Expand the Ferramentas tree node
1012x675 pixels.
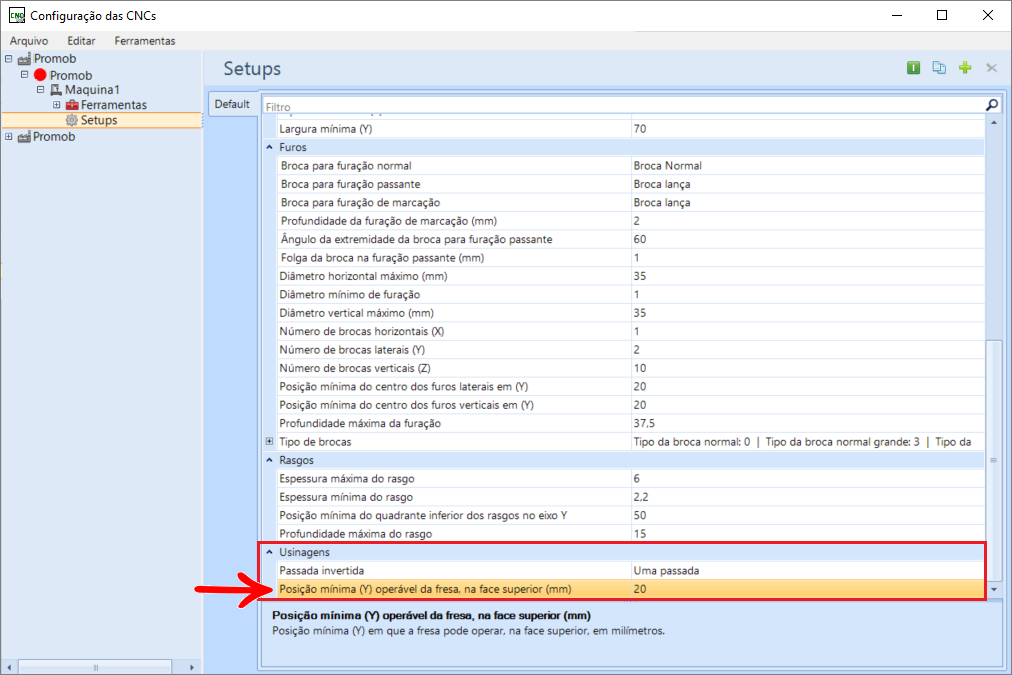click(x=56, y=105)
